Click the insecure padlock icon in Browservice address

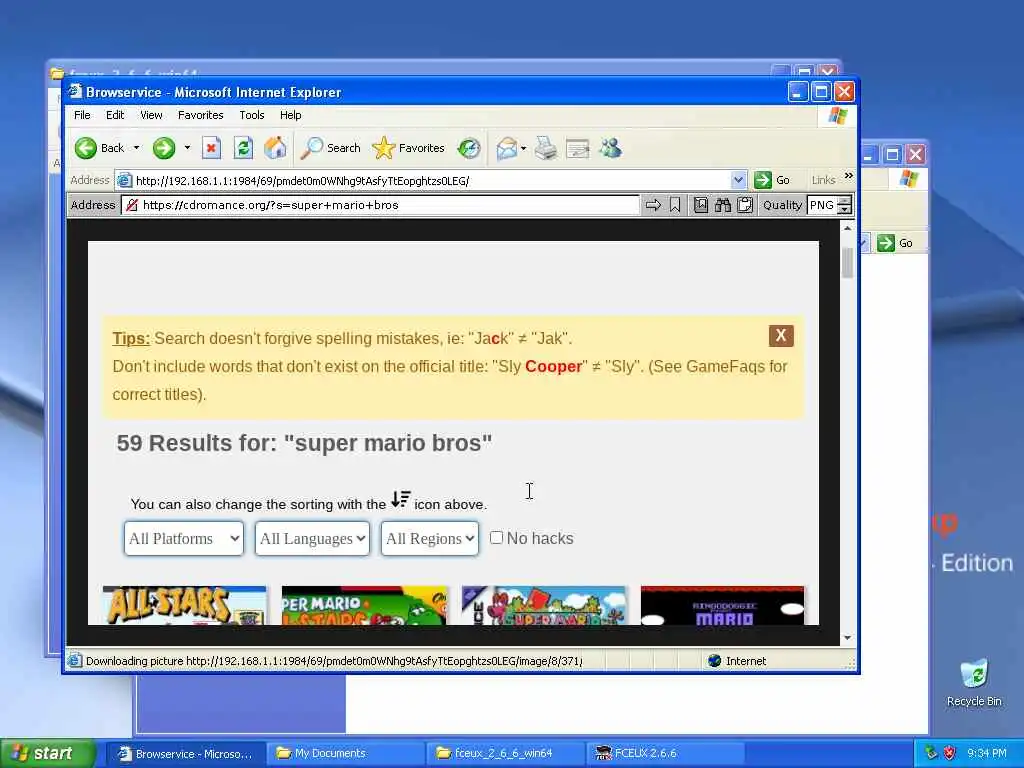click(131, 205)
